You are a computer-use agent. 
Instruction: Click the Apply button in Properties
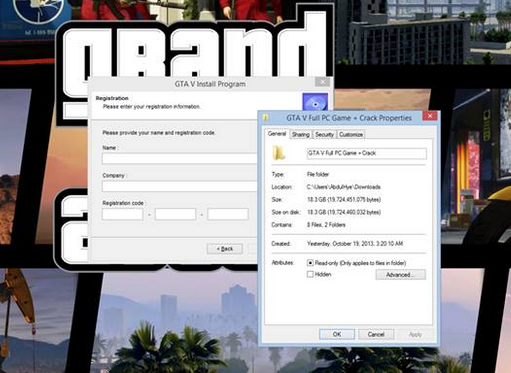click(415, 334)
